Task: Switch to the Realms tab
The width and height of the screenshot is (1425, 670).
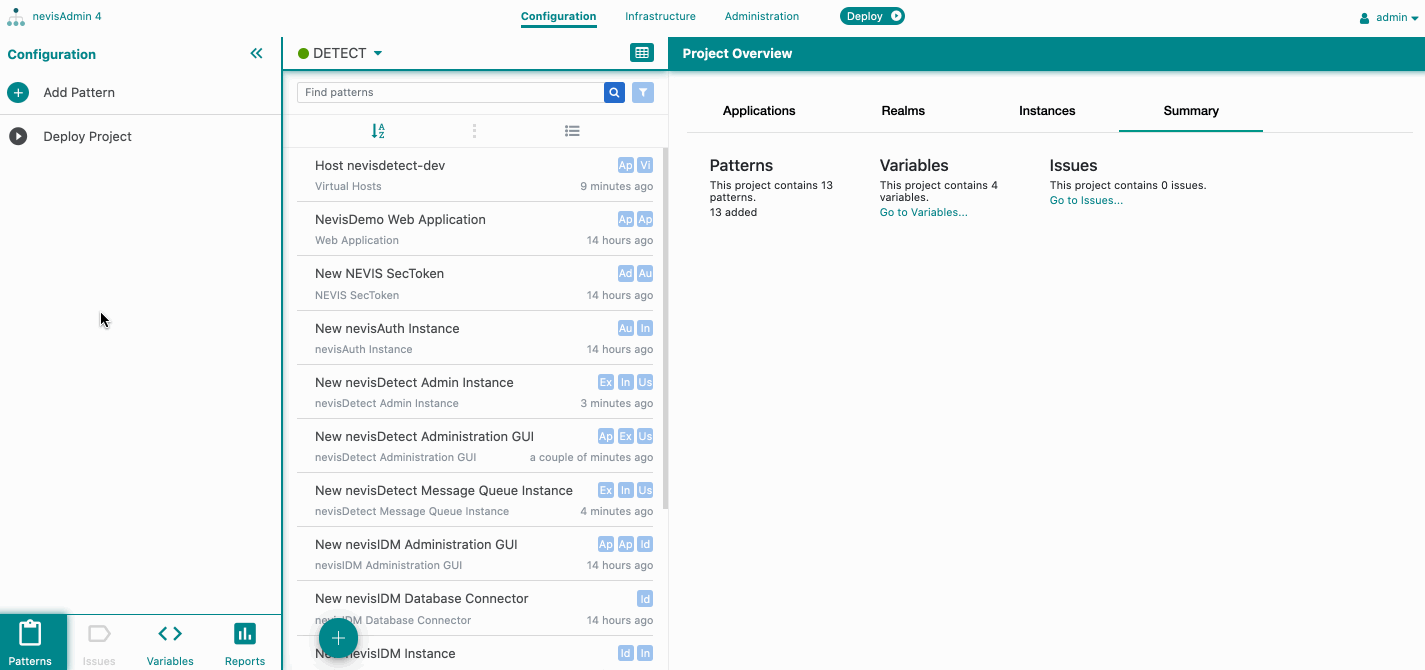Action: click(903, 111)
